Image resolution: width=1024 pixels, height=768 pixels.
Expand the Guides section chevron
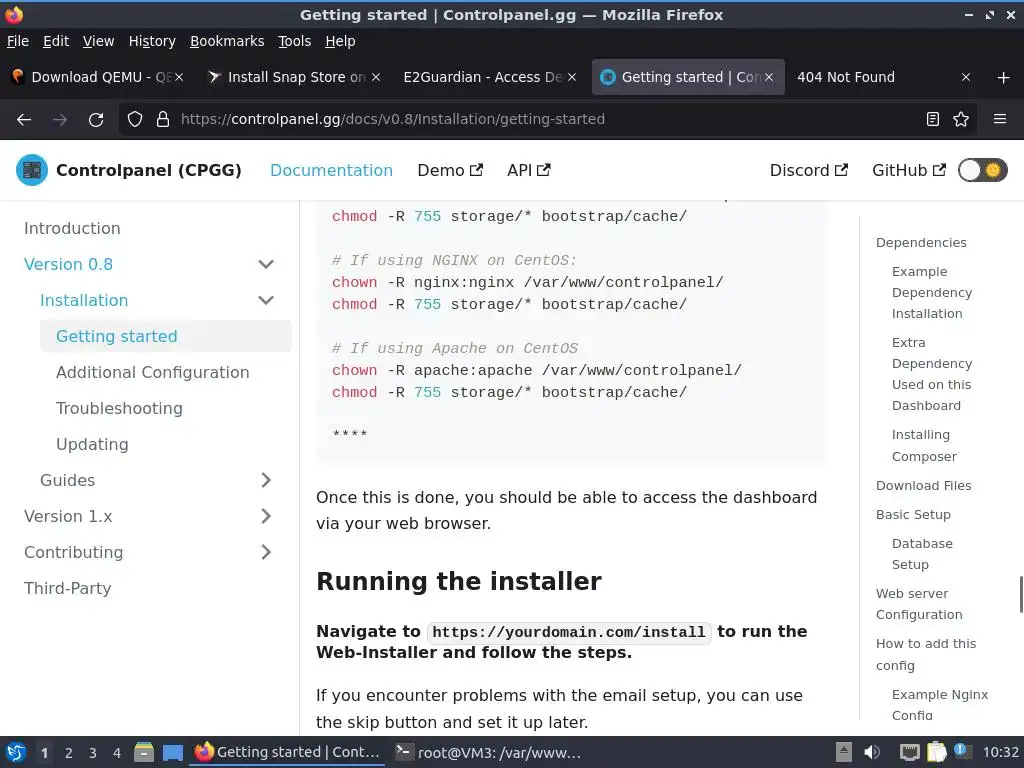pos(266,480)
